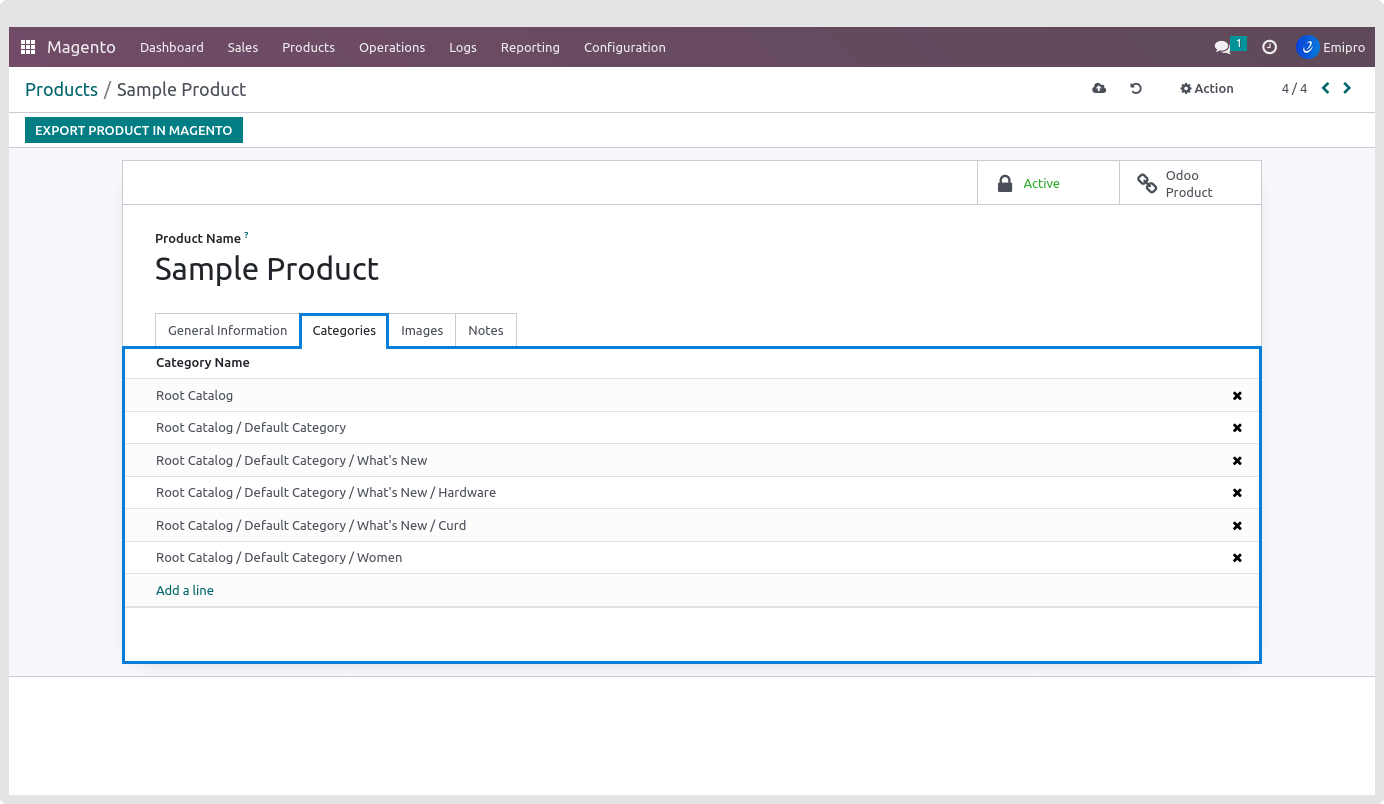Expand the Configuration menu
This screenshot has height=804, width=1384.
[x=624, y=47]
